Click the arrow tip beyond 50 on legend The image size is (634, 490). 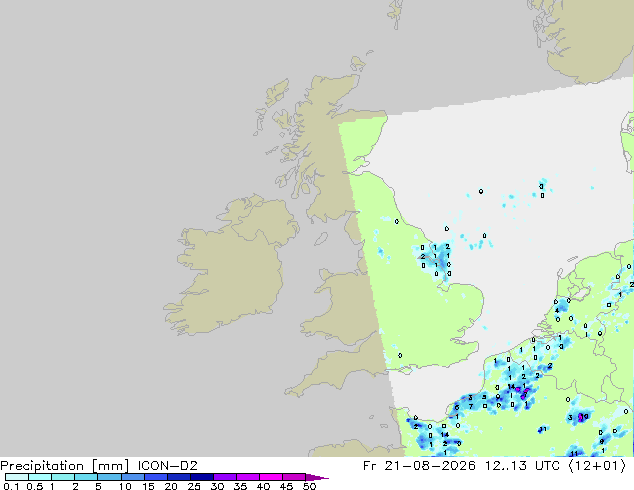(x=318, y=478)
